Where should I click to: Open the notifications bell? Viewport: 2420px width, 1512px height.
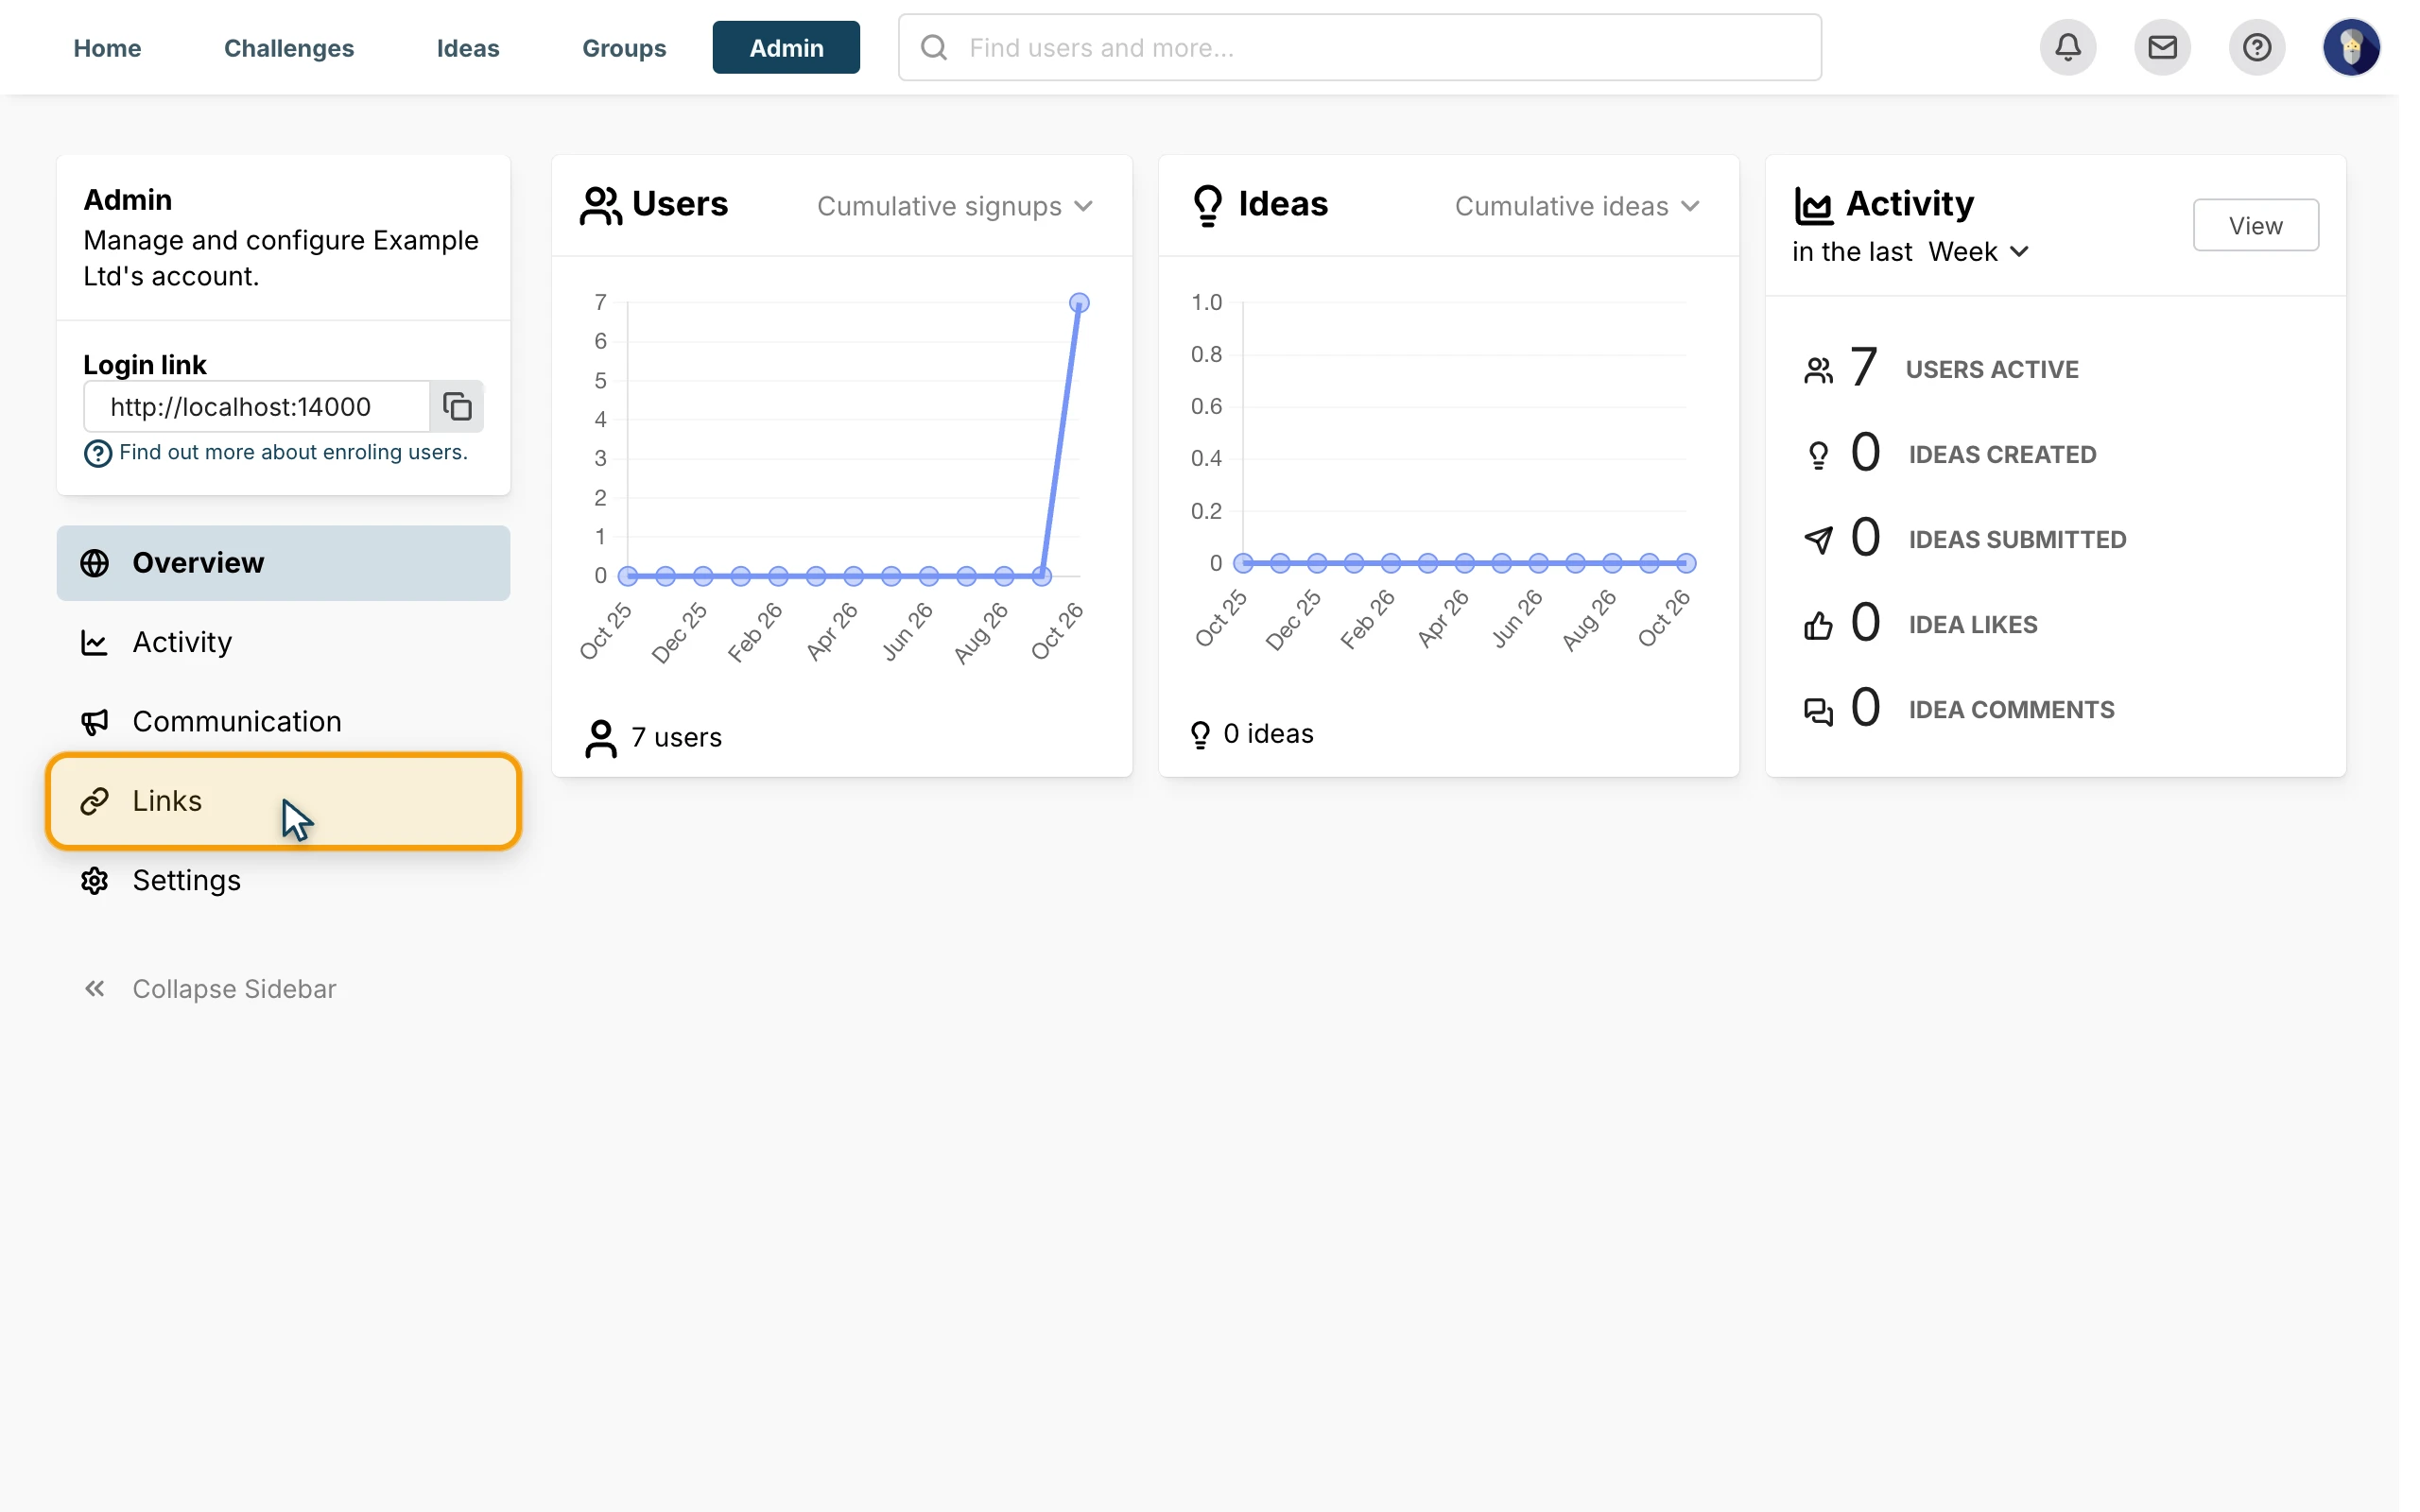tap(2067, 47)
